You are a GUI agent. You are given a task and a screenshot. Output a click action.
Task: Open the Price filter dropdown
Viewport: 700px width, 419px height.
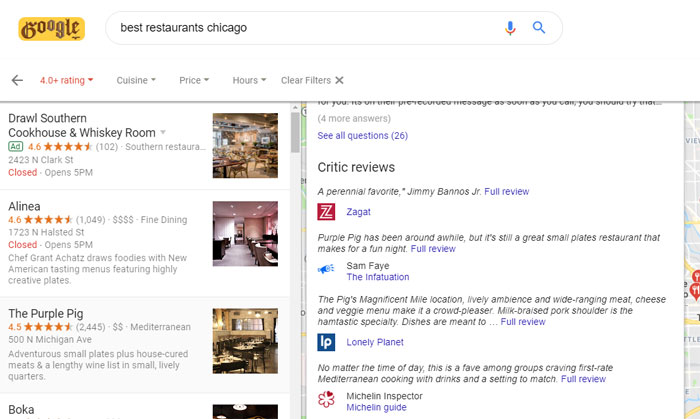(194, 80)
